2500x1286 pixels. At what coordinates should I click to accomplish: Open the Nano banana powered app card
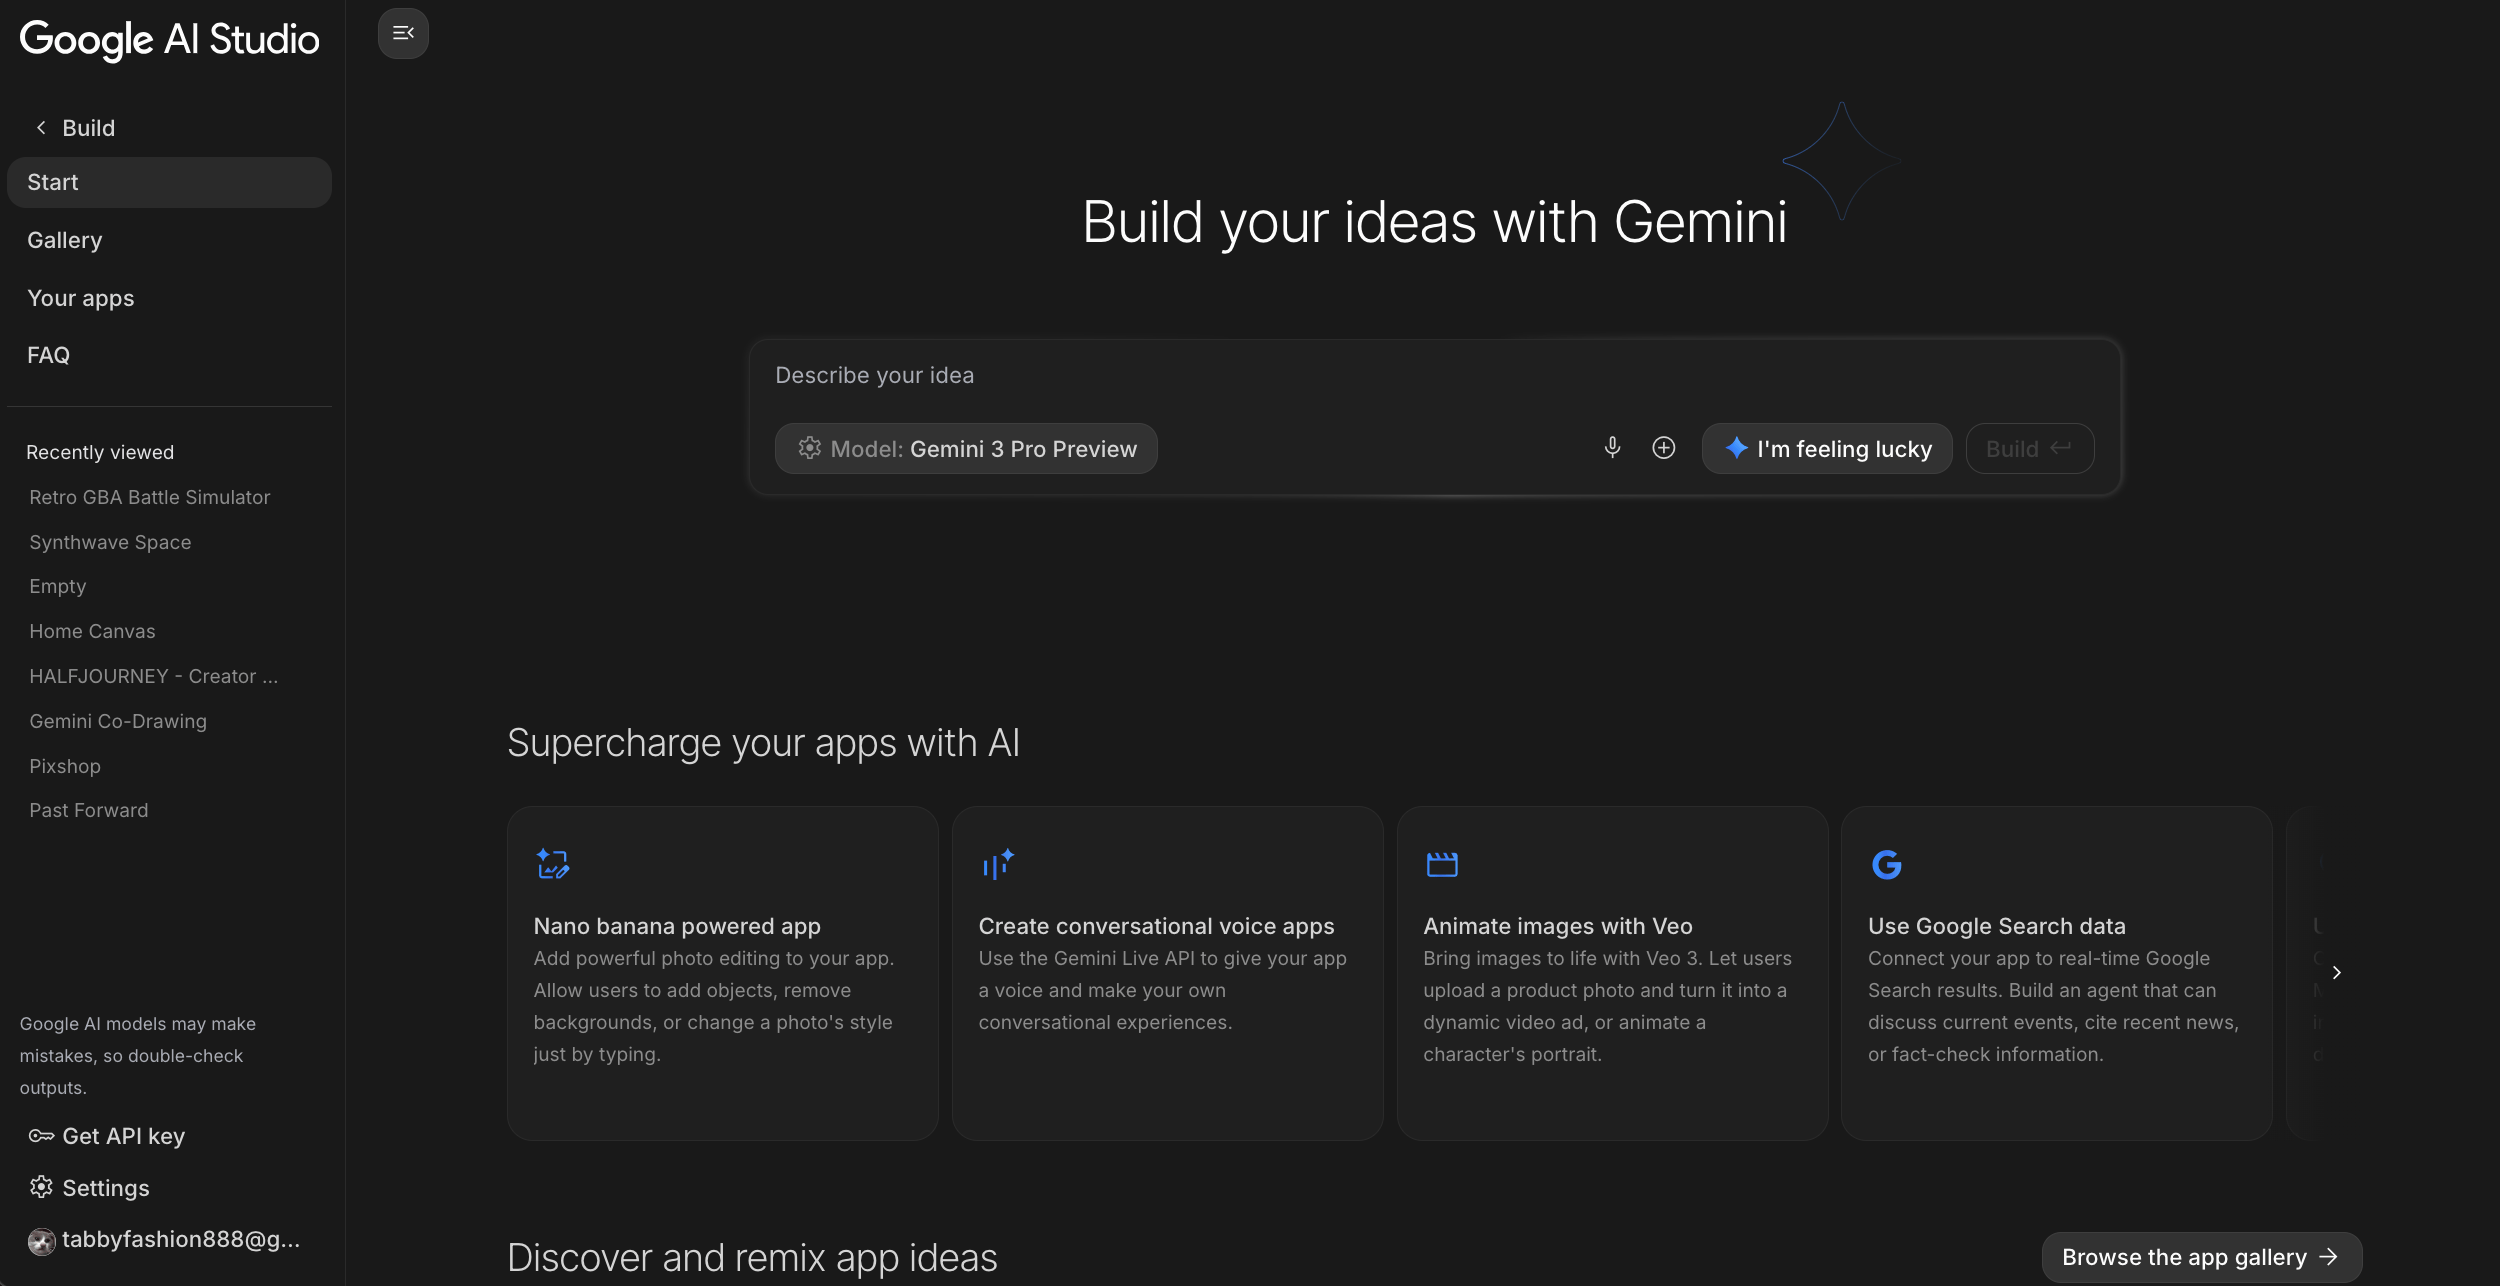point(723,973)
